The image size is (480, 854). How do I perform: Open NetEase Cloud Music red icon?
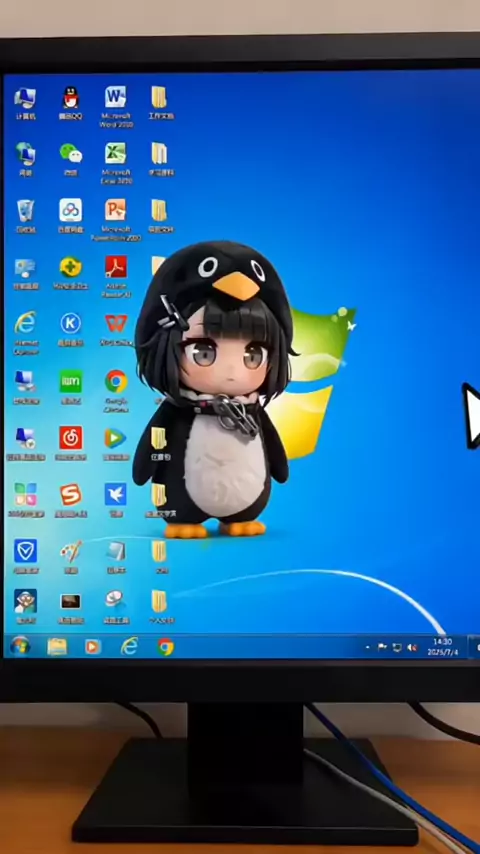click(x=71, y=438)
